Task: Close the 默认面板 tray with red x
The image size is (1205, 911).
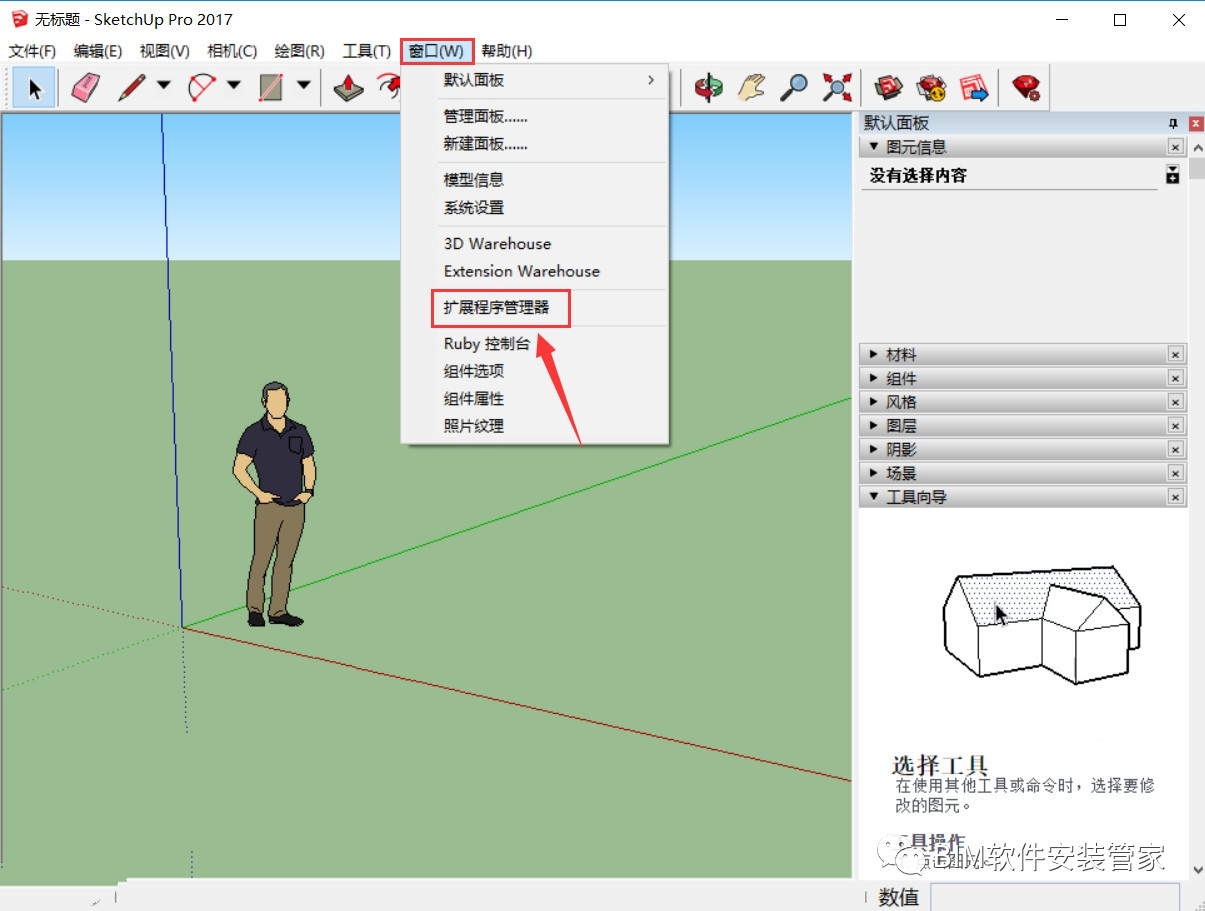Action: 1196,123
